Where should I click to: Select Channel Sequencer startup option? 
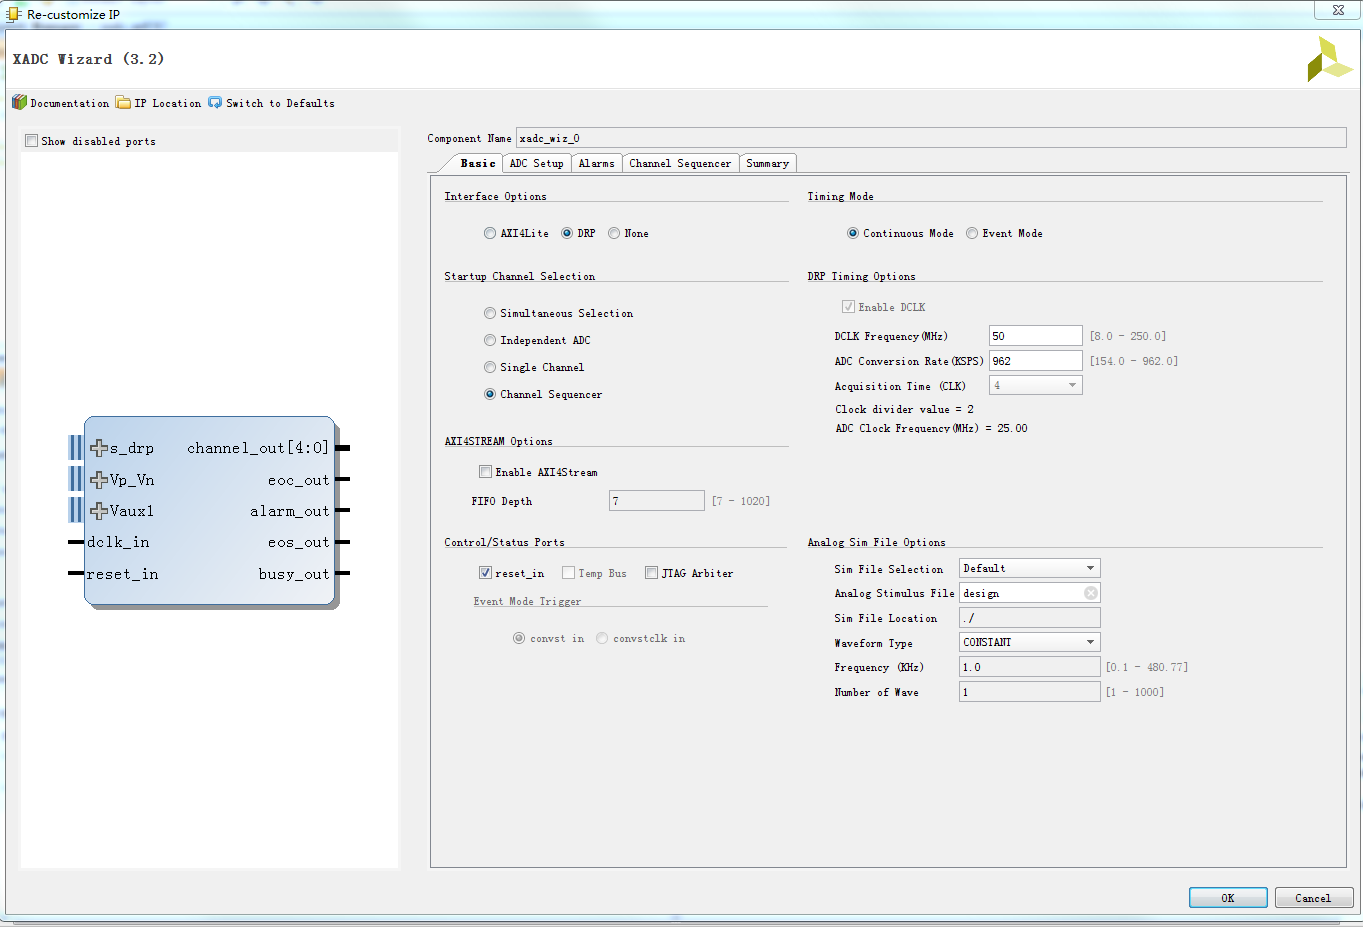coord(490,394)
